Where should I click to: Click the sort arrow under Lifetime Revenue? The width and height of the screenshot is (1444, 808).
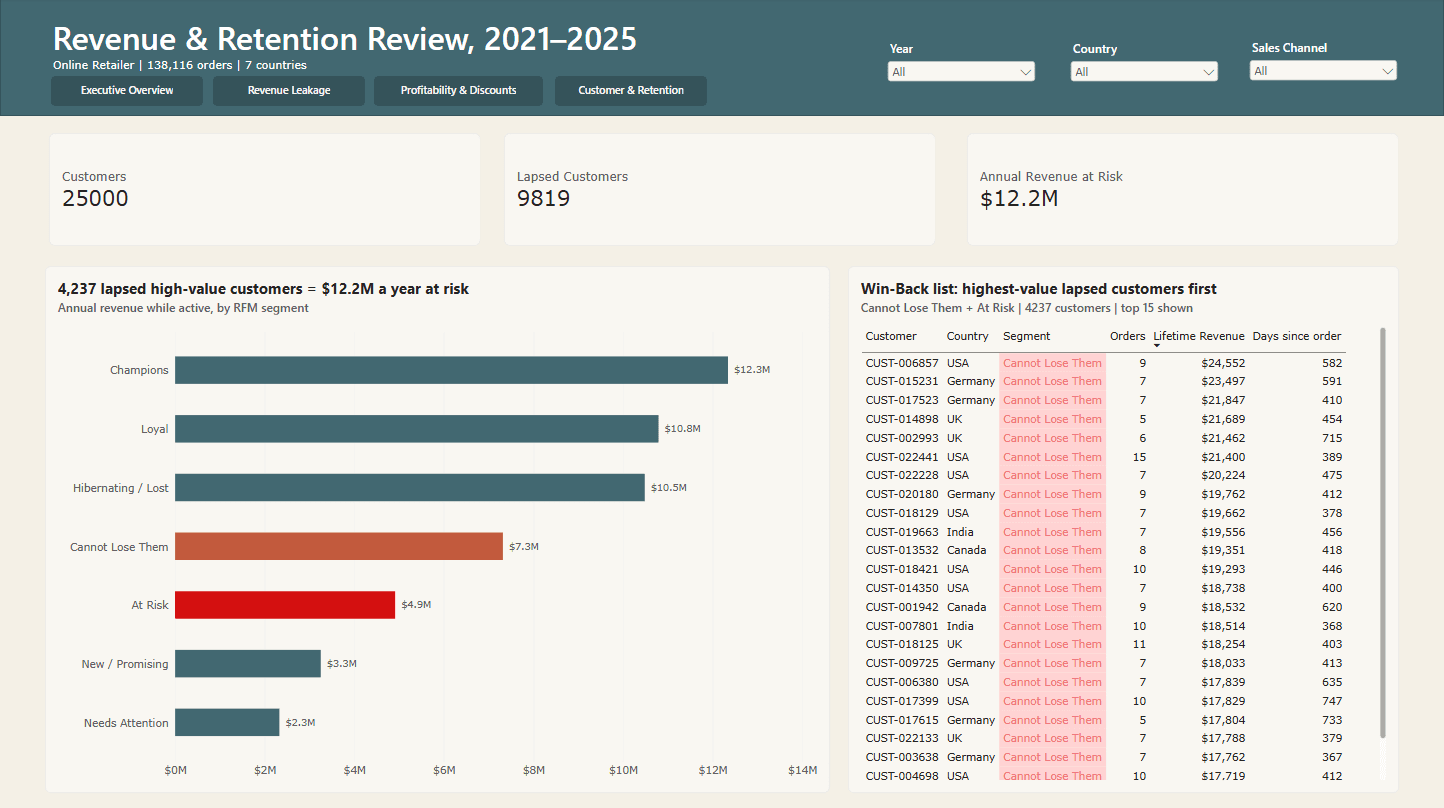point(1157,346)
